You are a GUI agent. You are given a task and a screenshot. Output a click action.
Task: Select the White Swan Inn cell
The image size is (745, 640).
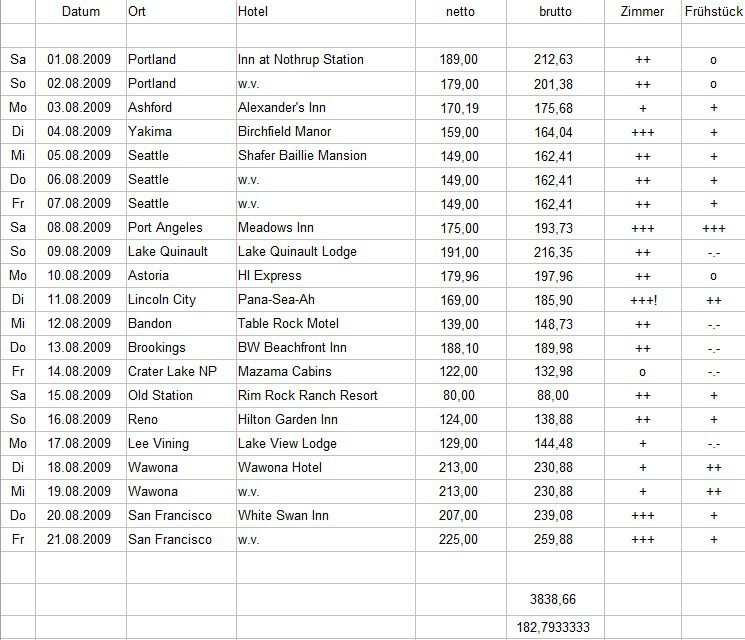click(283, 515)
